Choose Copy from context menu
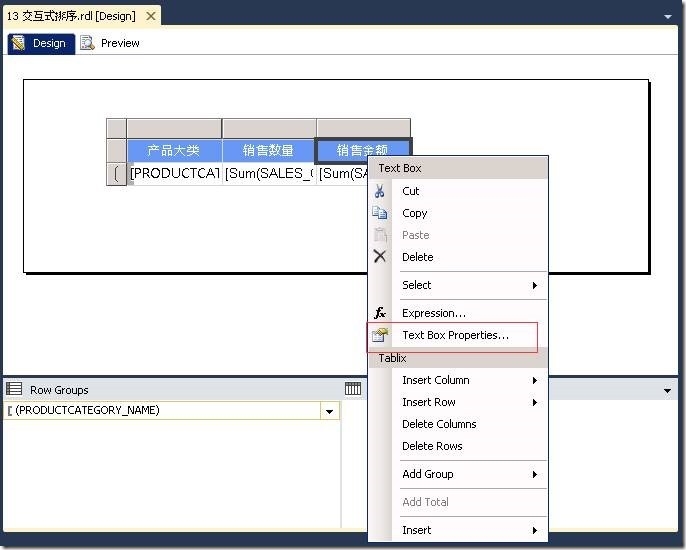 [x=458, y=213]
